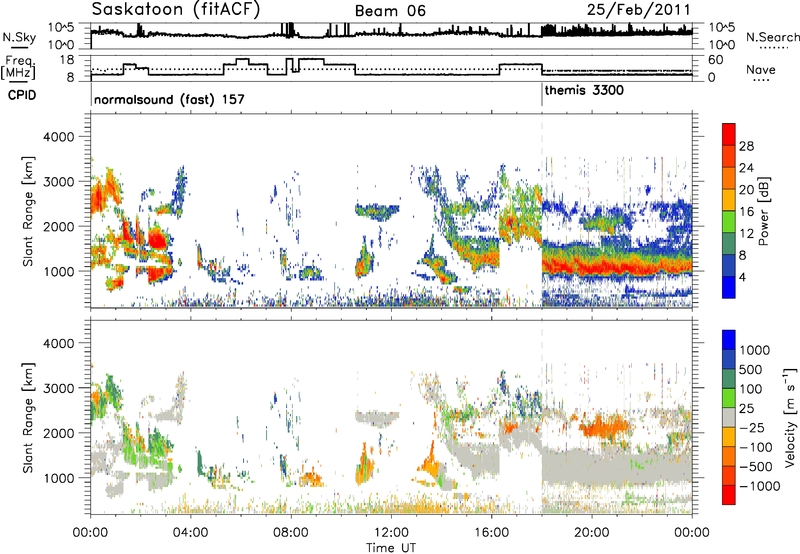
Task: Click the "CPID" row label
Action: pyautogui.click(x=22, y=95)
